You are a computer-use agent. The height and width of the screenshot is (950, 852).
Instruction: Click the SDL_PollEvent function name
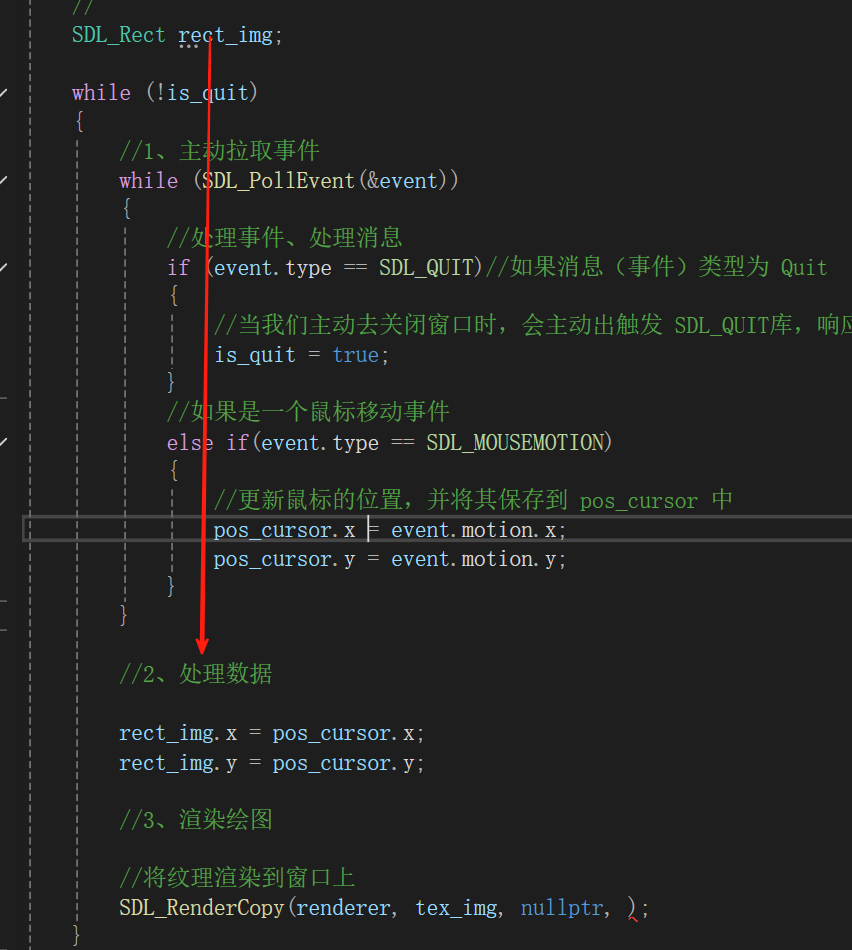pos(279,181)
